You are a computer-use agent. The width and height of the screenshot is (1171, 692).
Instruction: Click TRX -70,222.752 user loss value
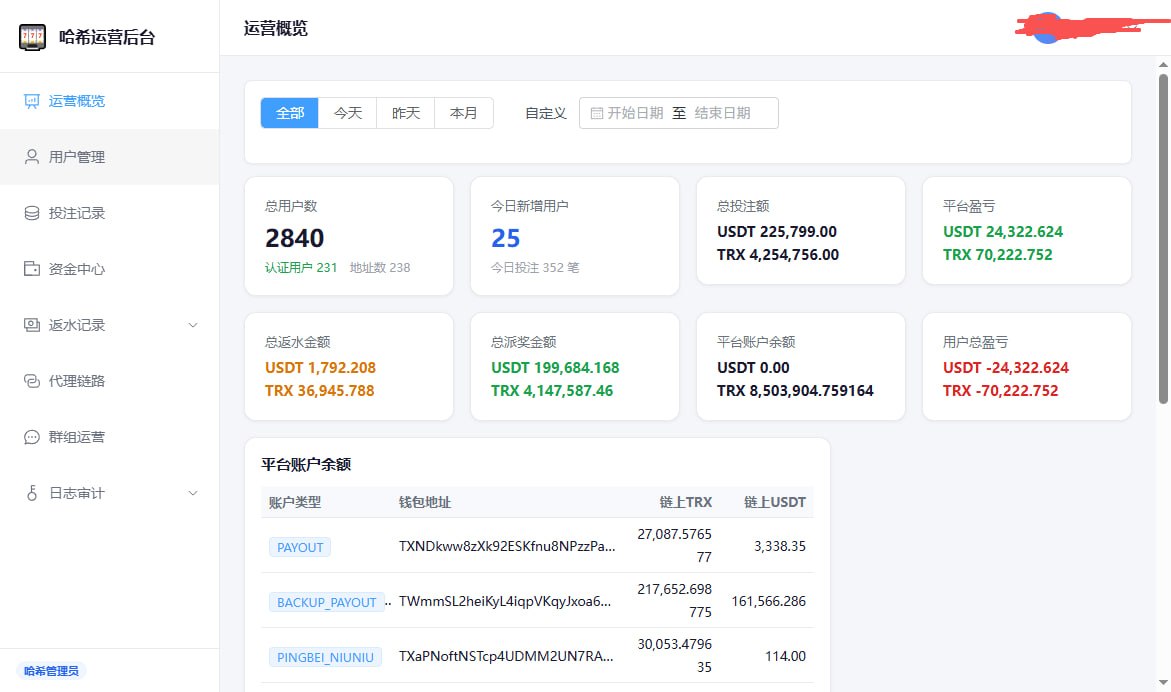tap(1001, 390)
